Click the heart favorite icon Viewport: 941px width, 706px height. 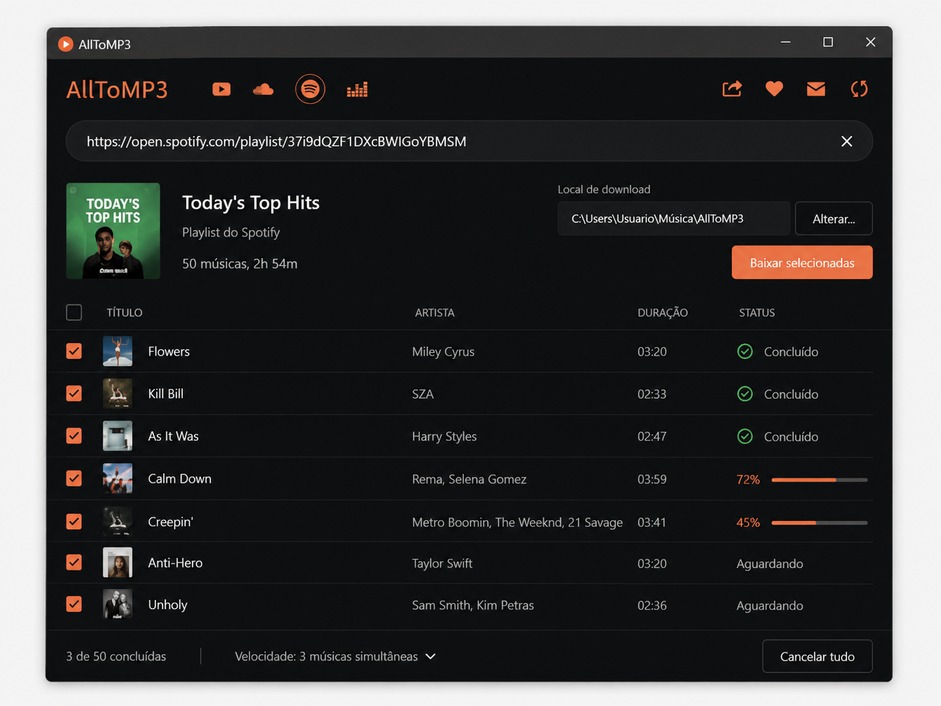coord(774,89)
